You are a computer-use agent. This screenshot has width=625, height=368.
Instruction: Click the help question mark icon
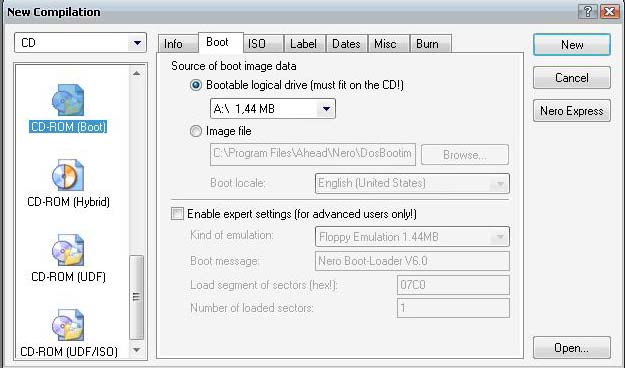[x=588, y=12]
